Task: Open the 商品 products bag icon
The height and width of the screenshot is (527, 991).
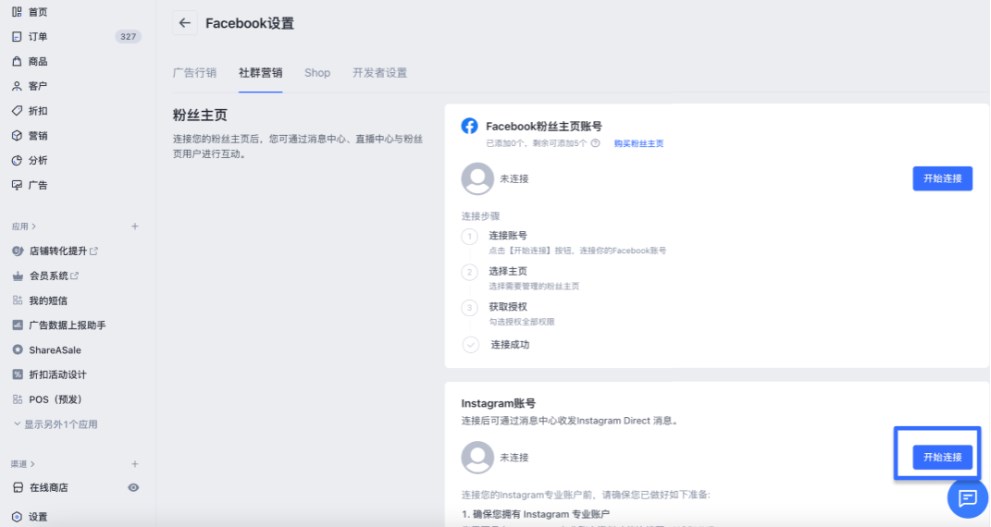Action: click(x=17, y=61)
